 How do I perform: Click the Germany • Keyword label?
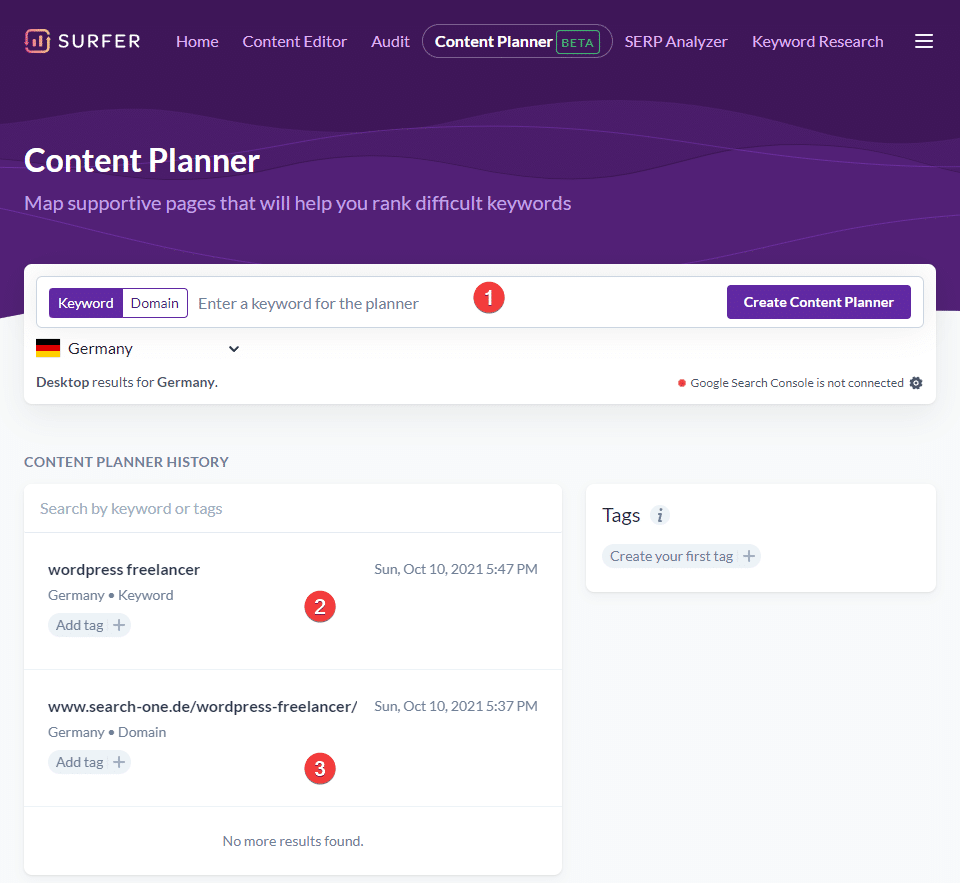point(111,595)
